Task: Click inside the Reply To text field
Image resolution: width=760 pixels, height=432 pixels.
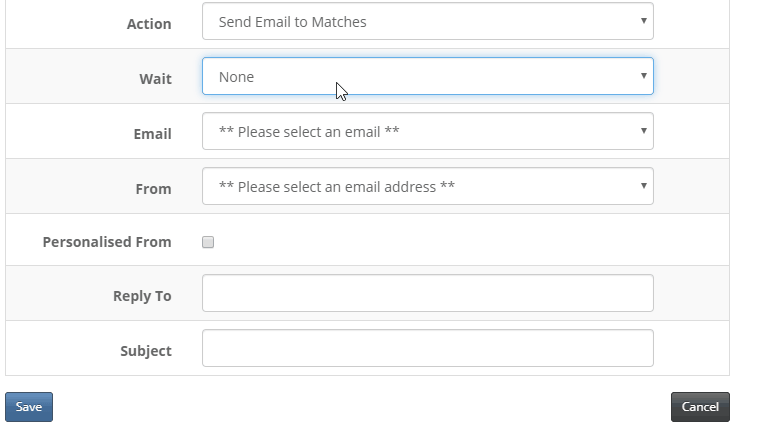Action: (x=428, y=293)
